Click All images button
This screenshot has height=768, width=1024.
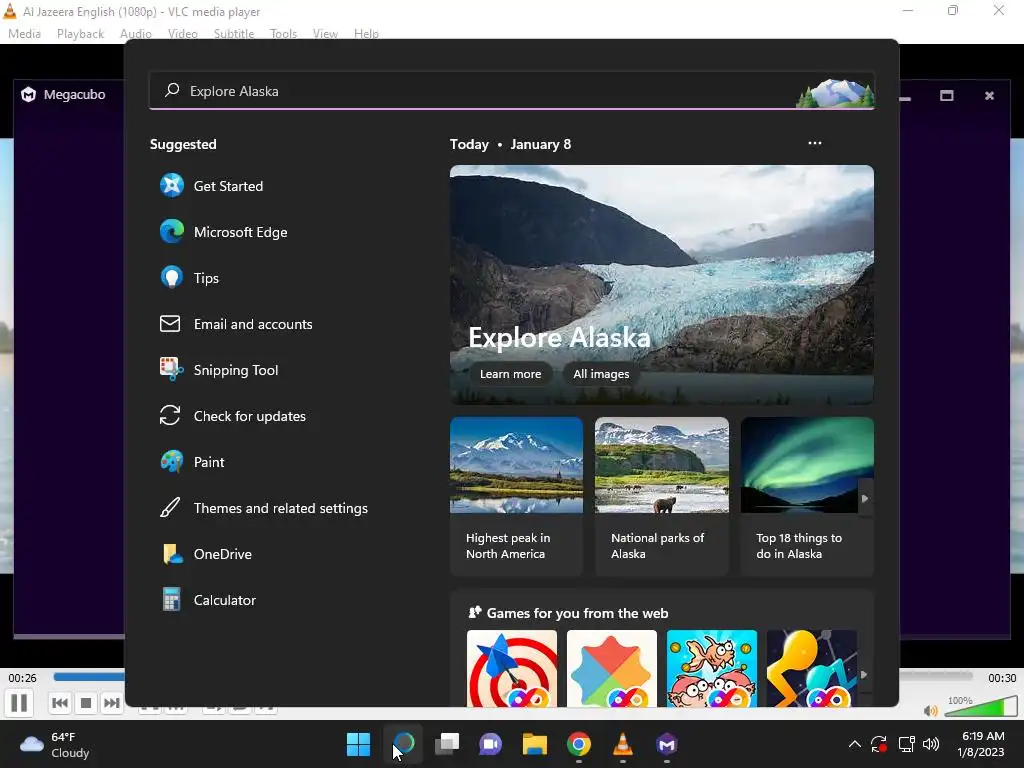pyautogui.click(x=601, y=374)
